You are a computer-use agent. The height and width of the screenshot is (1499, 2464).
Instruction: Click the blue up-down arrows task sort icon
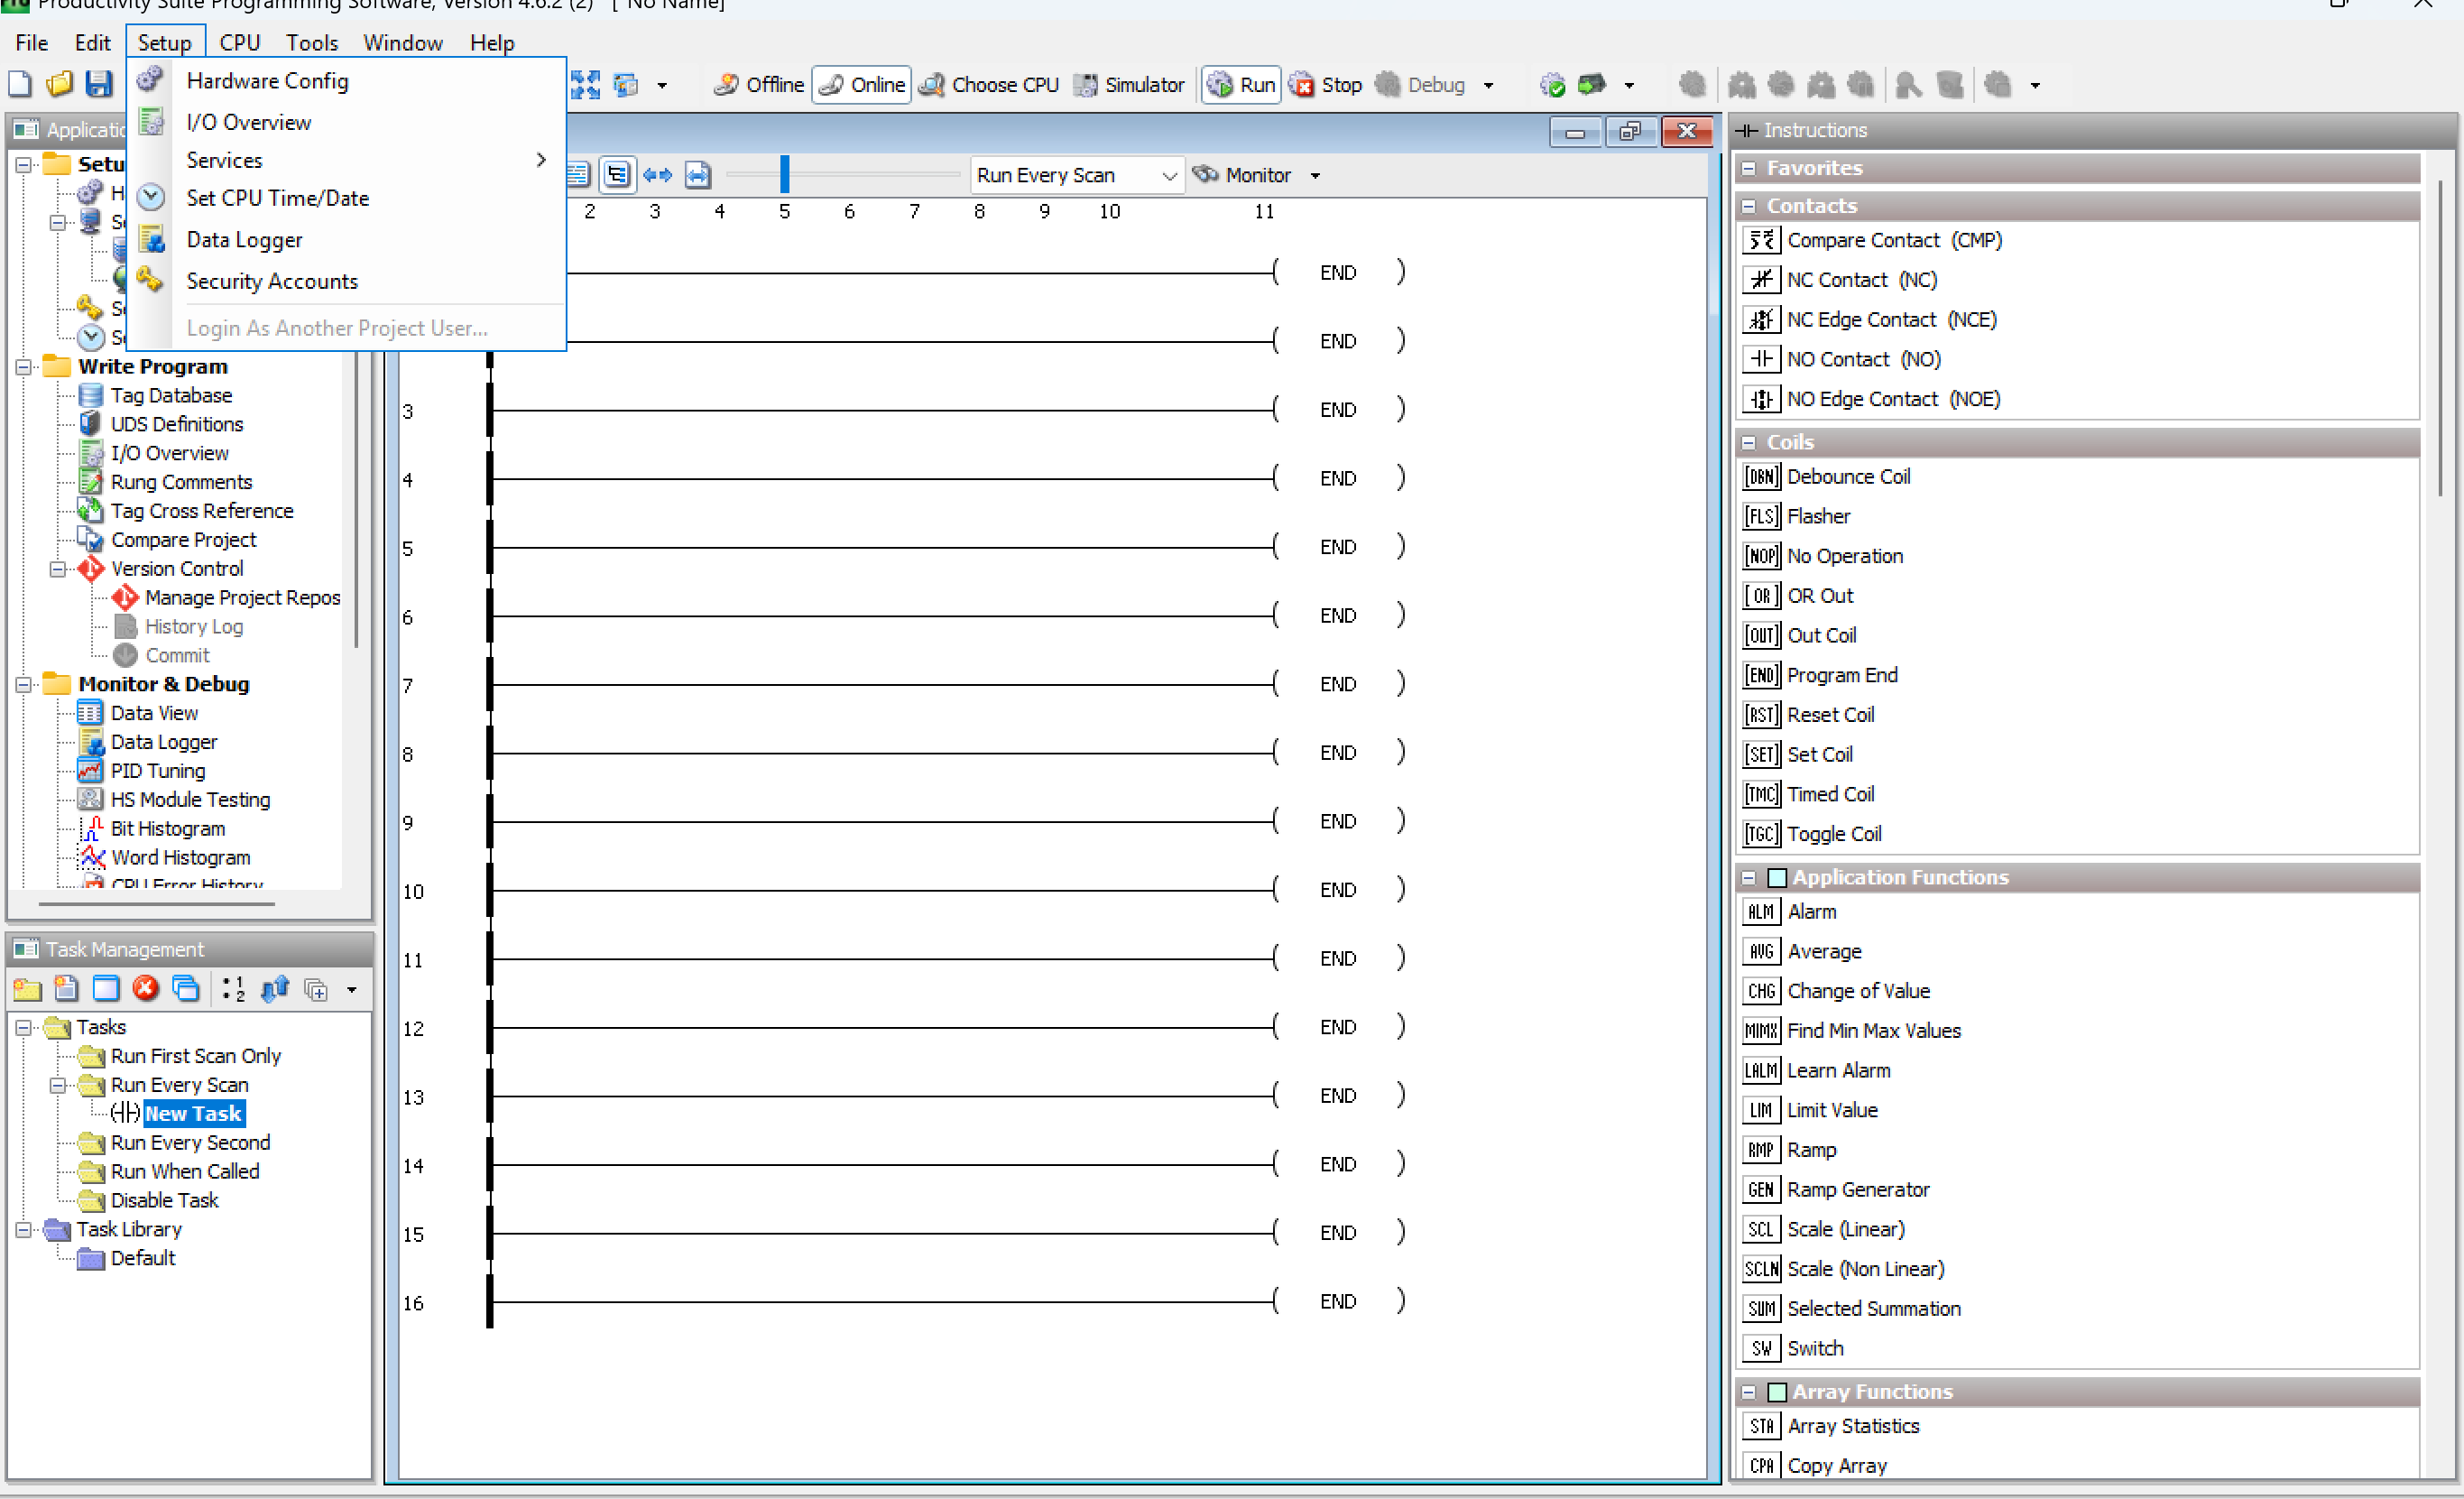pyautogui.click(x=275, y=989)
